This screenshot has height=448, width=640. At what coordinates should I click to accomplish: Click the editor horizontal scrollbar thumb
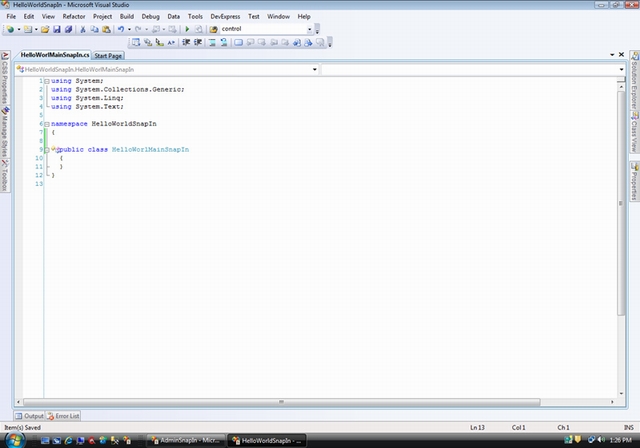pyautogui.click(x=282, y=402)
